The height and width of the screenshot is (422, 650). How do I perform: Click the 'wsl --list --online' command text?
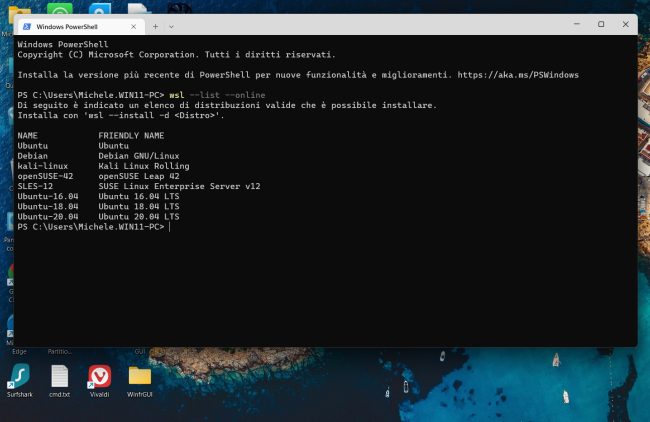tap(217, 95)
